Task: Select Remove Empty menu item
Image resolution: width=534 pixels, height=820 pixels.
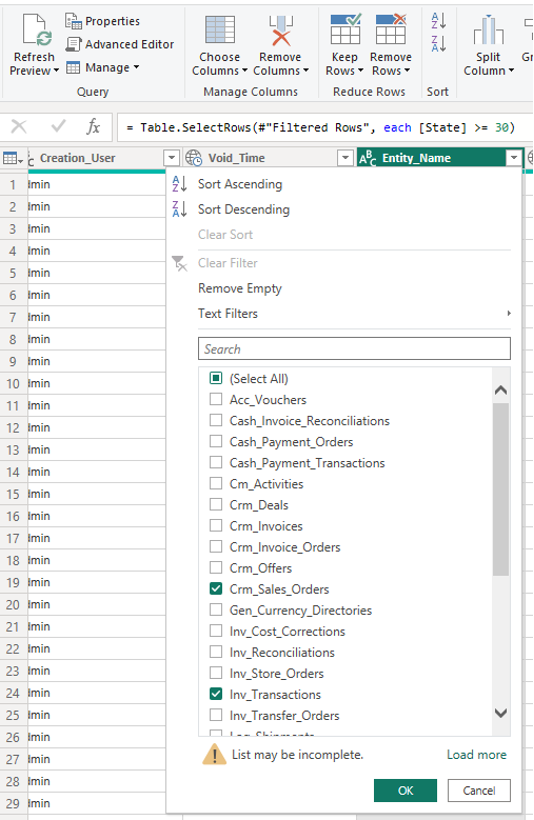Action: coord(240,288)
